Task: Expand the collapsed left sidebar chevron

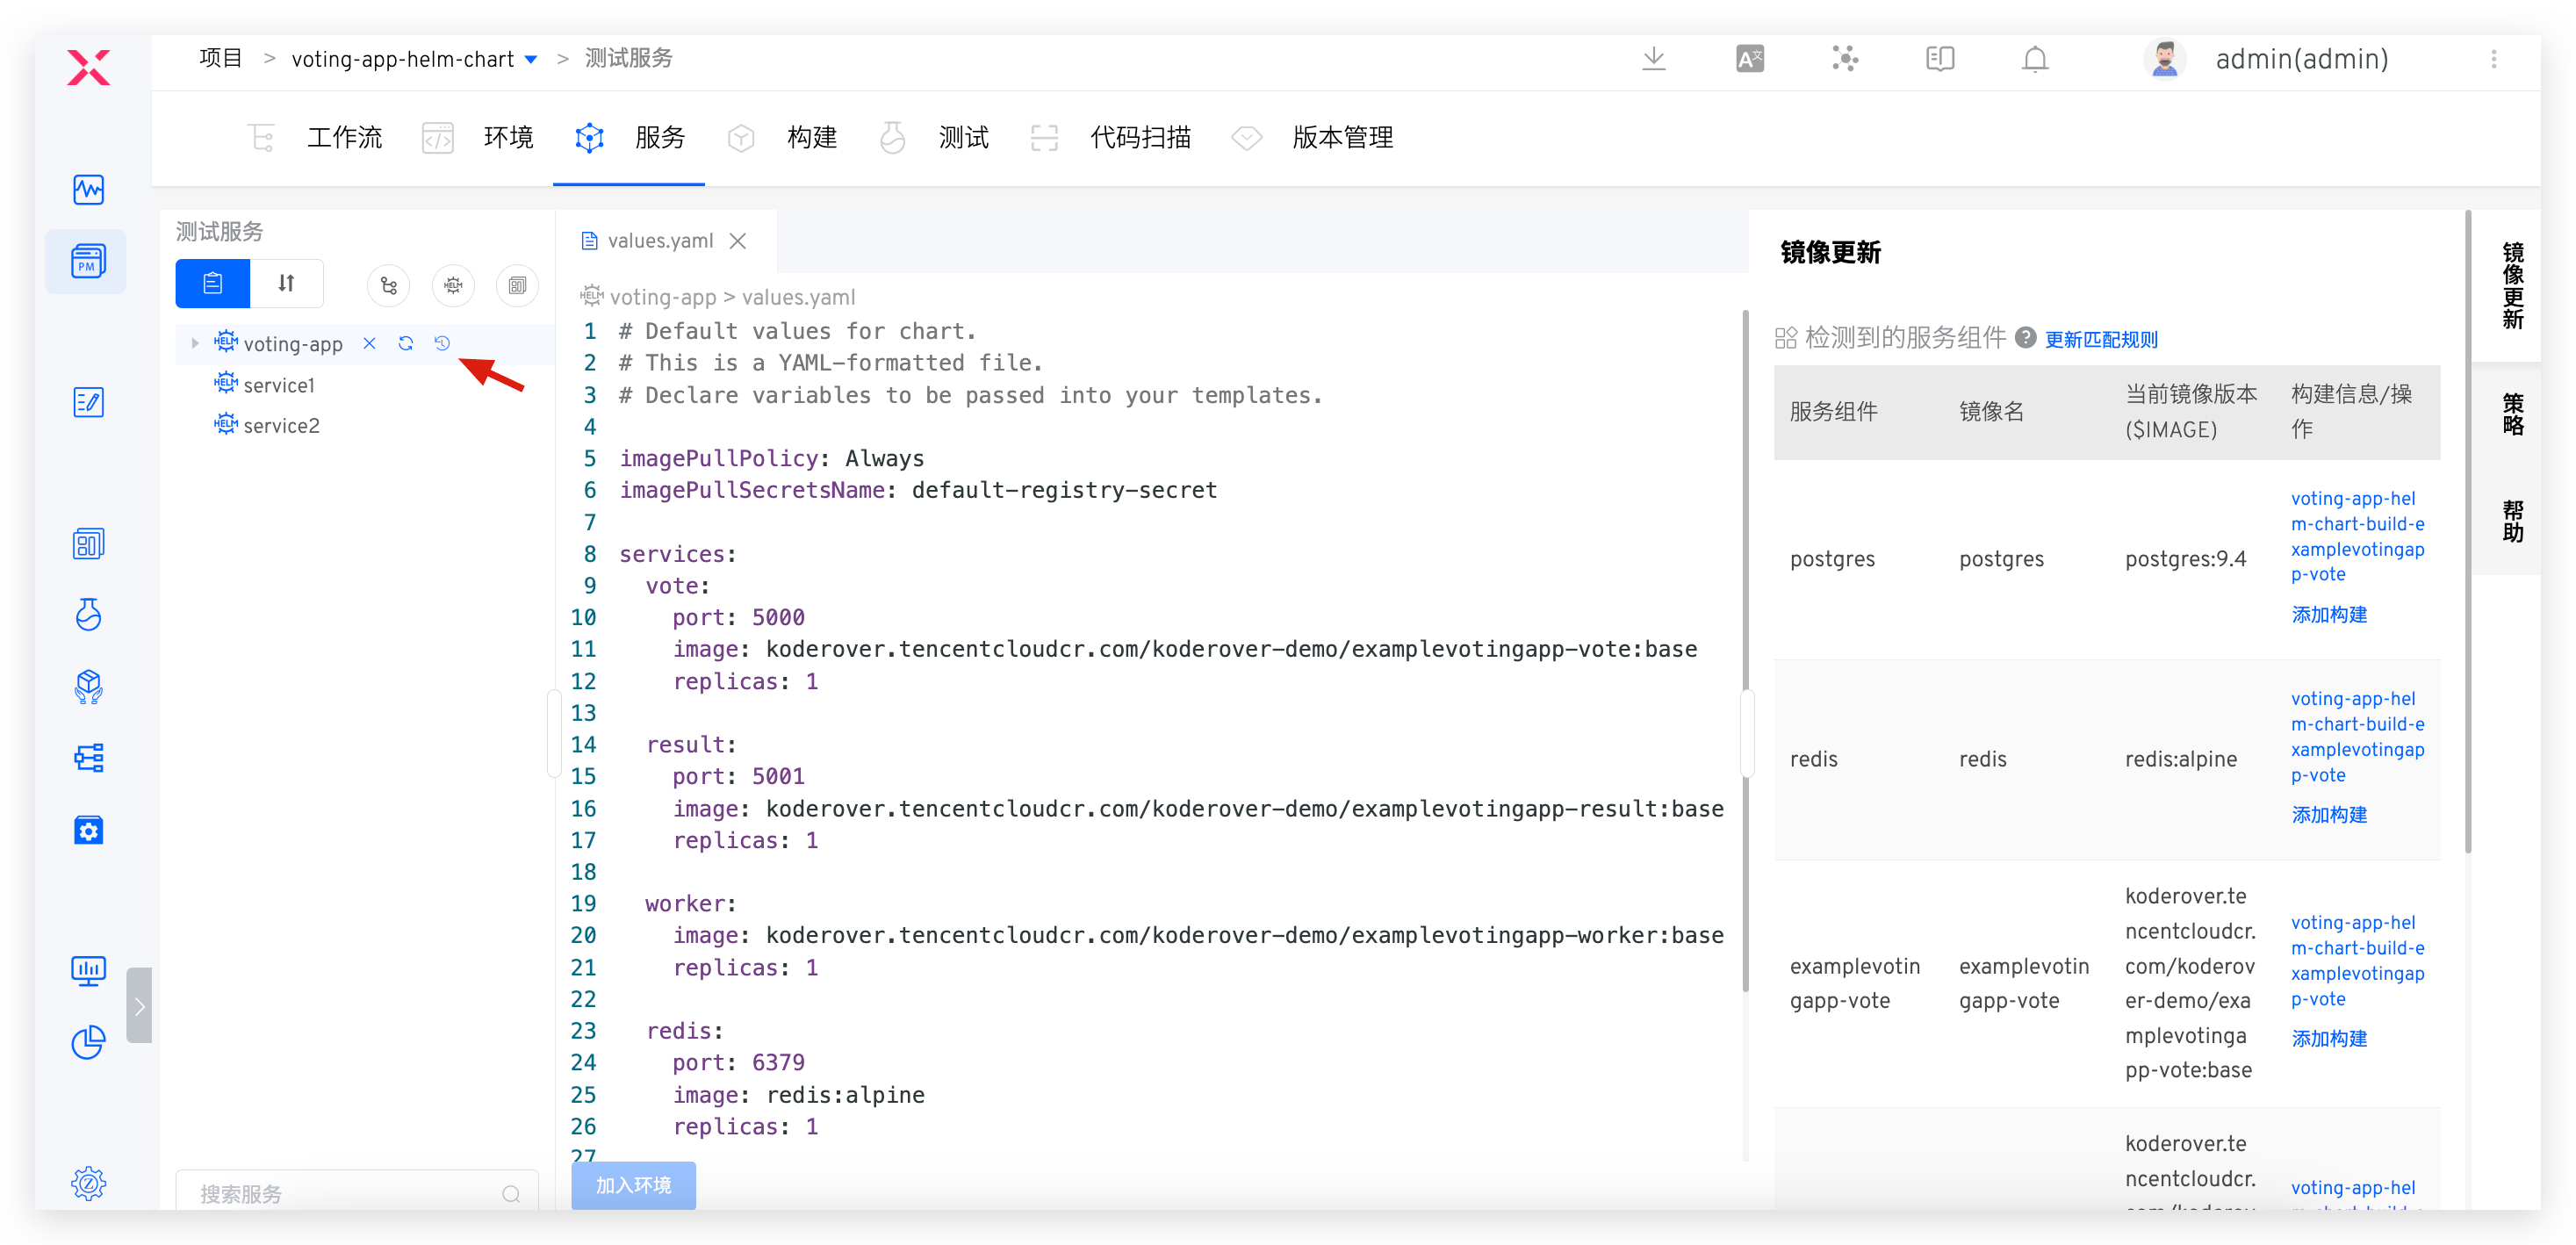Action: (x=139, y=1006)
